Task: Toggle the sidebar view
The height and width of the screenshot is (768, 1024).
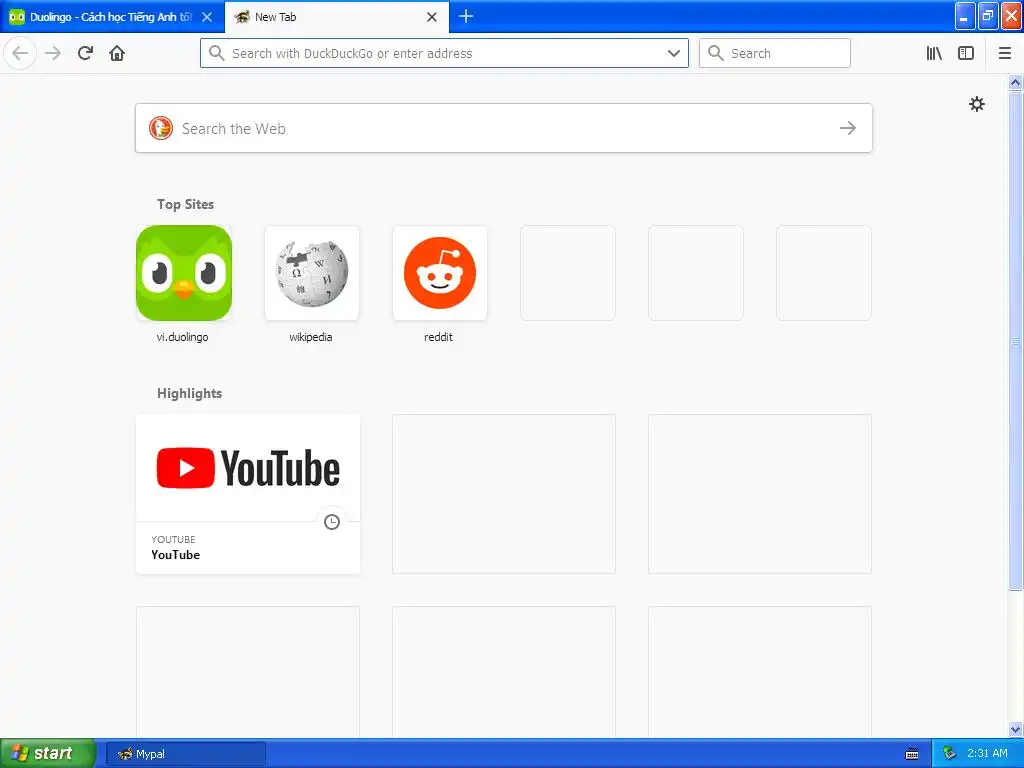Action: [x=966, y=53]
